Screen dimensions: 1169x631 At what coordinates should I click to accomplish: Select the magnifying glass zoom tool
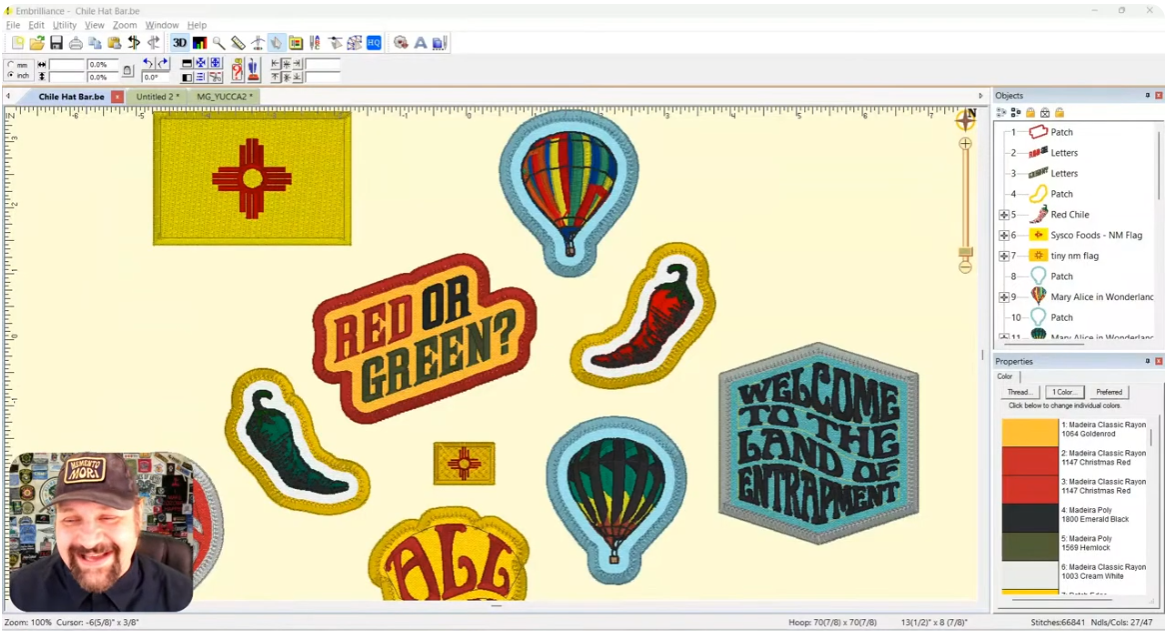pos(218,43)
